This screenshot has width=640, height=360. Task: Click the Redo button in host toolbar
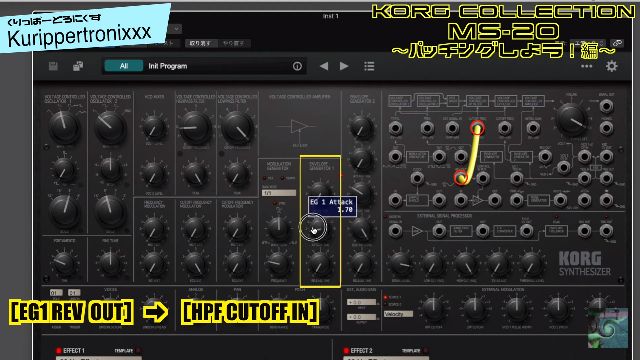[x=233, y=43]
